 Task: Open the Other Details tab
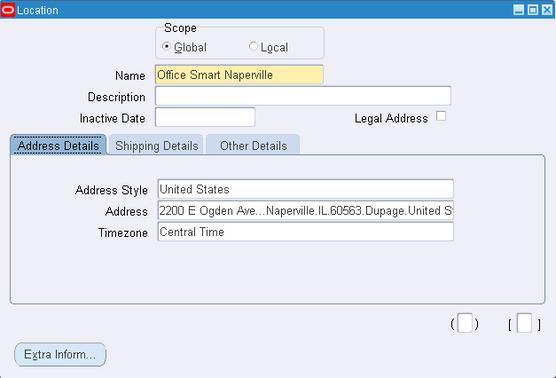(x=253, y=145)
